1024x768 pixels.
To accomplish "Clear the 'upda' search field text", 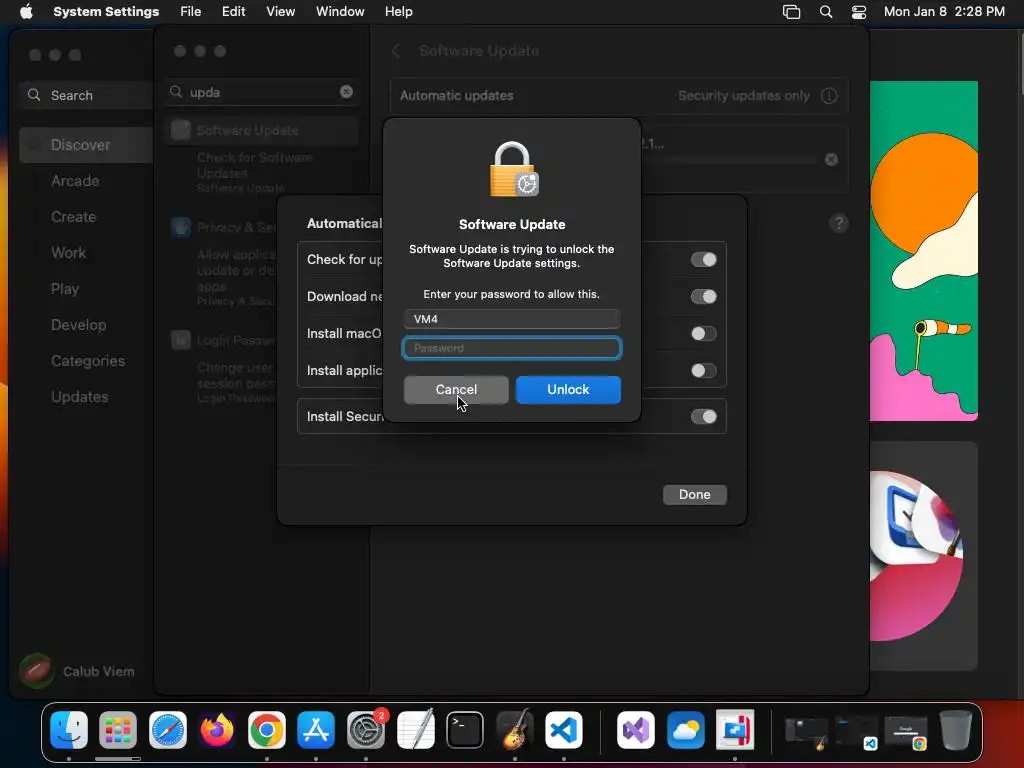I will pyautogui.click(x=346, y=92).
